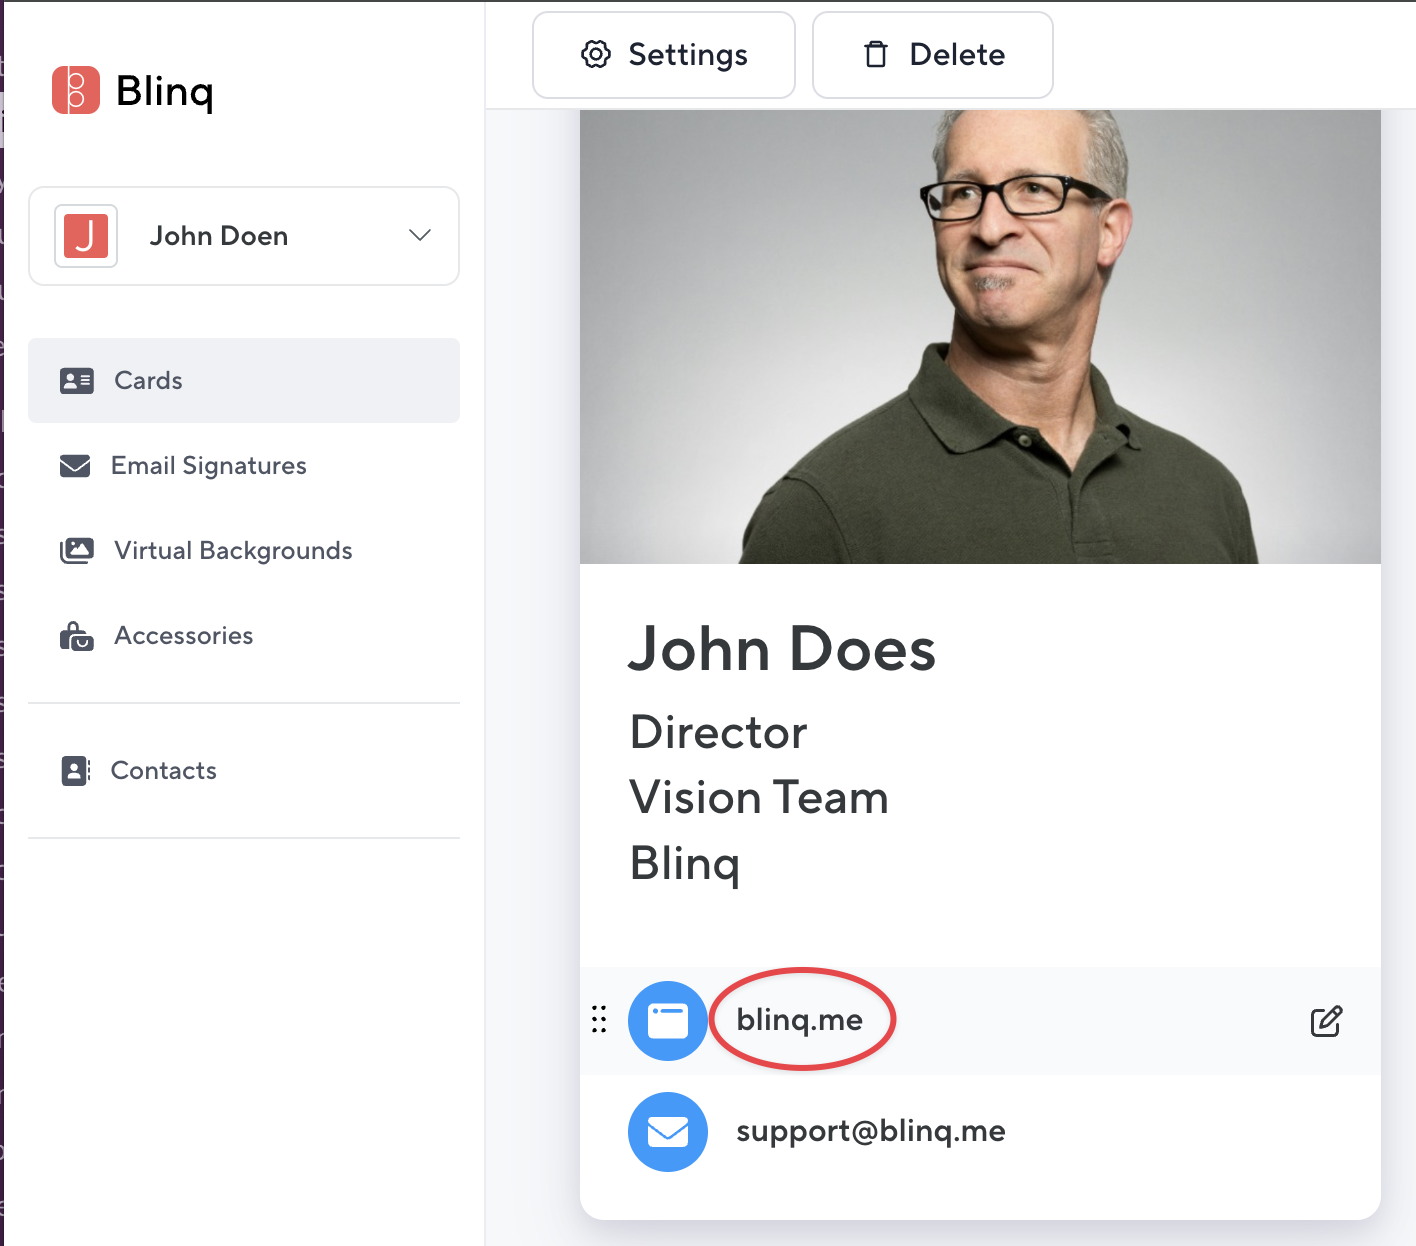Click John Does profile photo
Screen dimensions: 1416x1246
point(980,337)
